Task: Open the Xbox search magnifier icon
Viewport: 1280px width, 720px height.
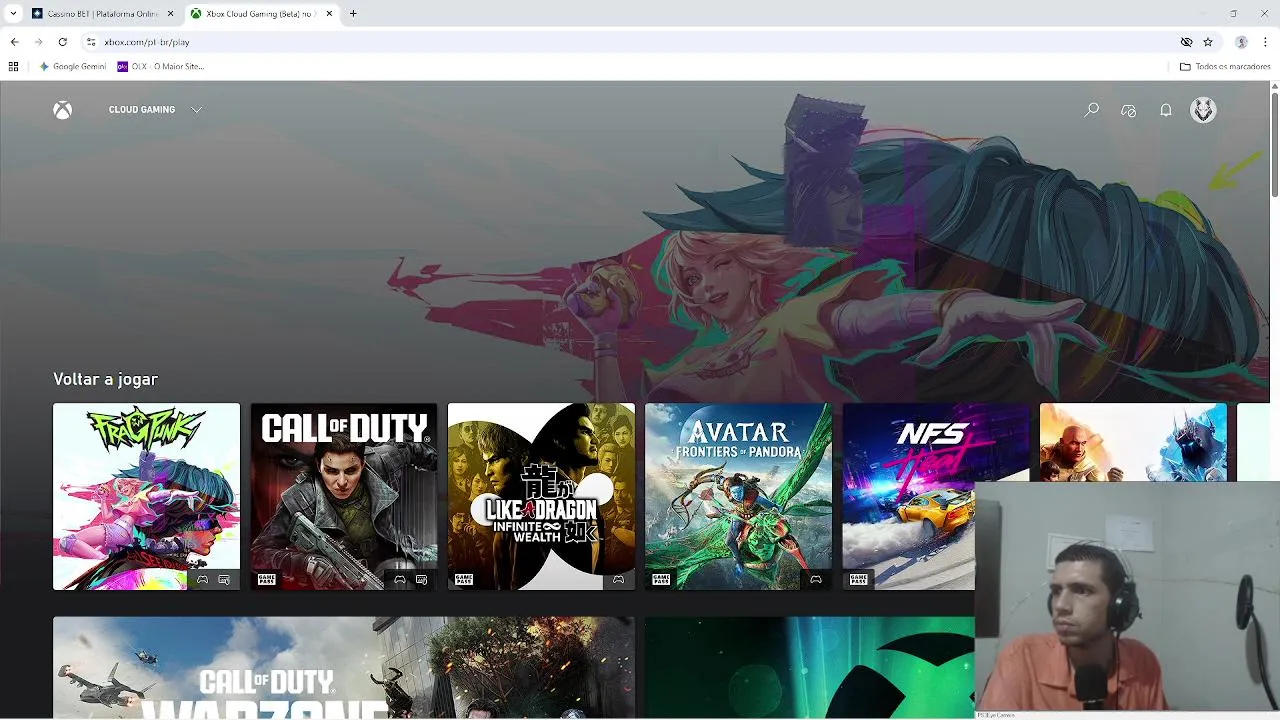Action: pos(1092,110)
